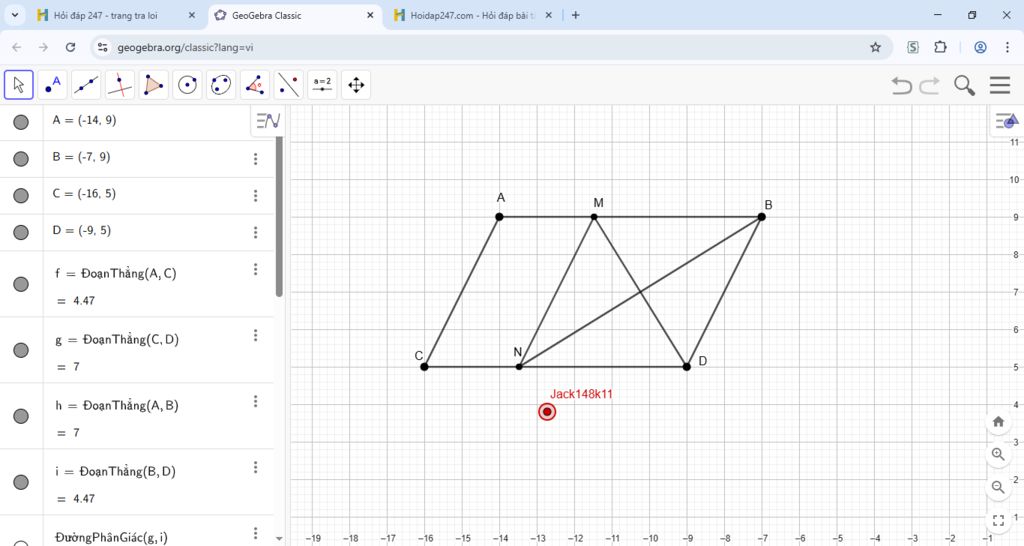Open more options for segment h
This screenshot has width=1024, height=546.
[x=255, y=401]
